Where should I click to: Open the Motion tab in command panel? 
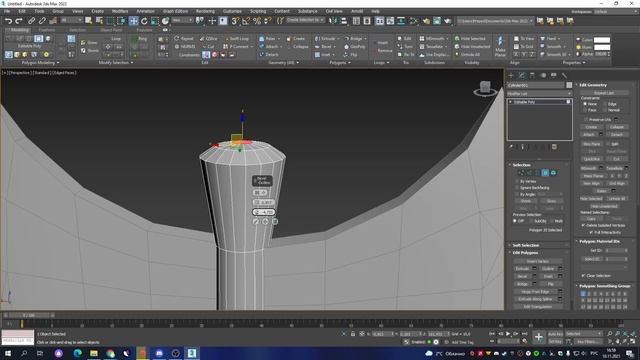(x=543, y=75)
